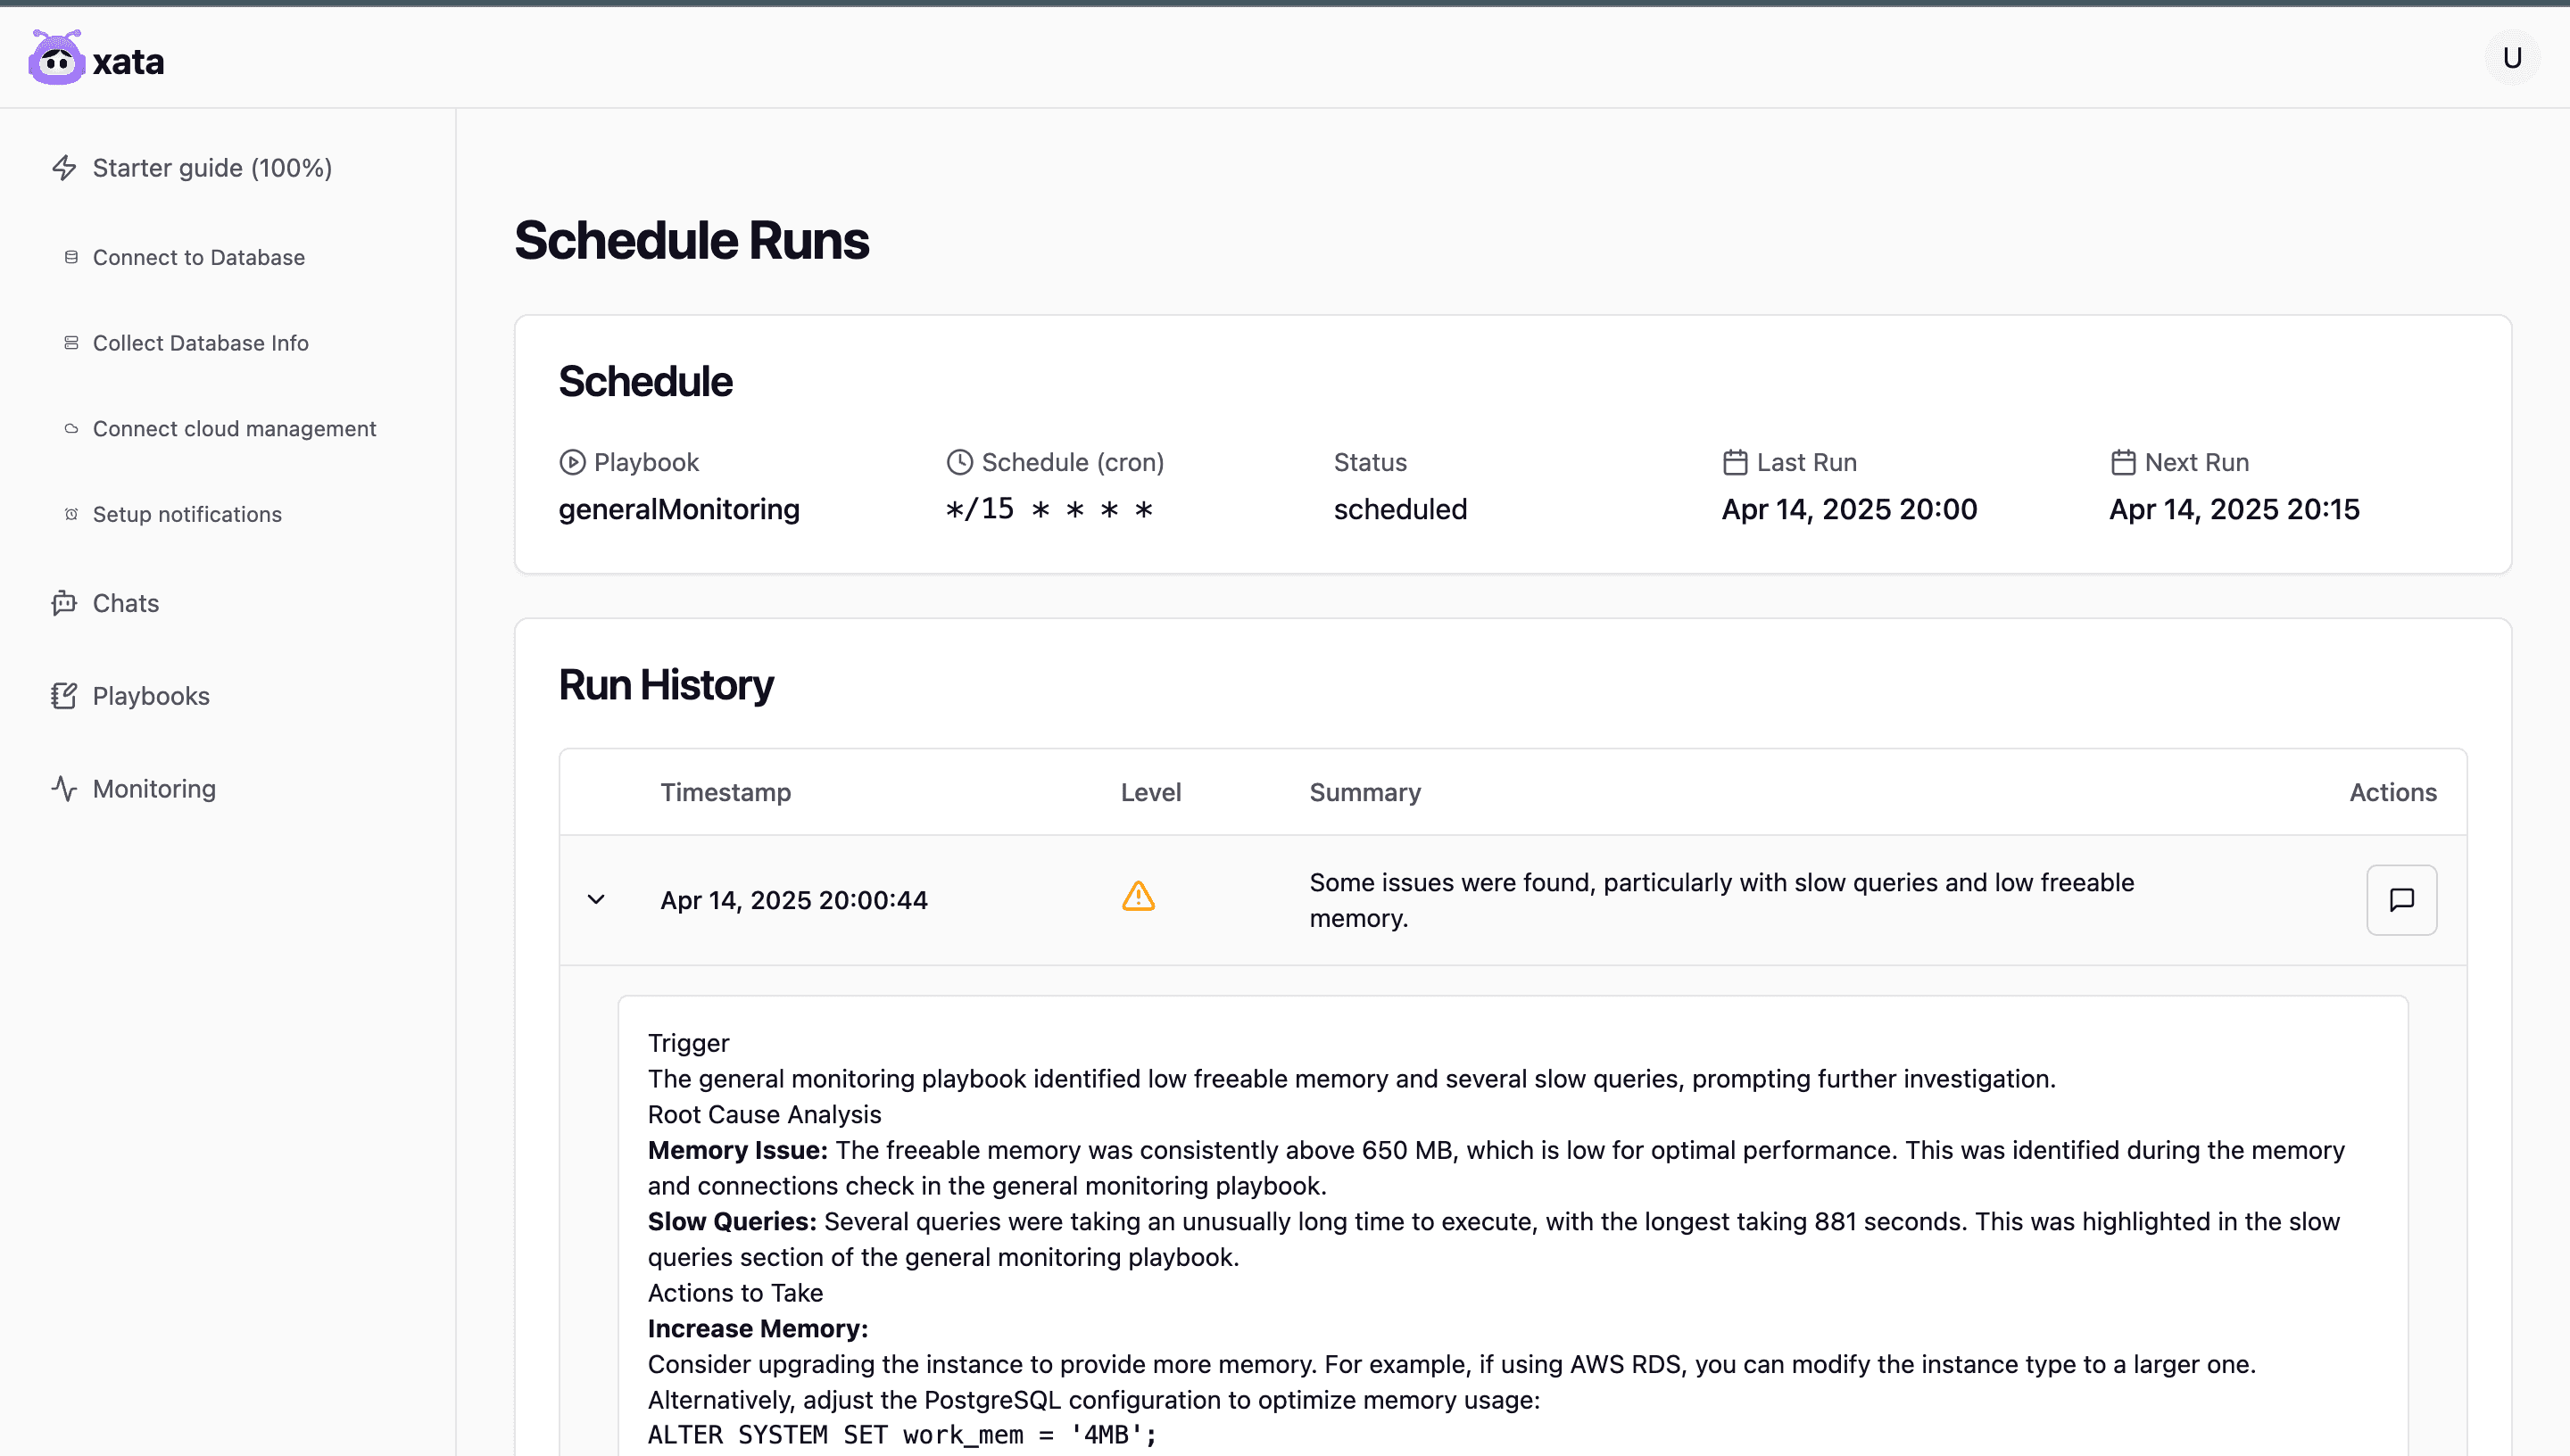Click the calendar icon next to Last Run
The width and height of the screenshot is (2570, 1456).
click(x=1735, y=462)
